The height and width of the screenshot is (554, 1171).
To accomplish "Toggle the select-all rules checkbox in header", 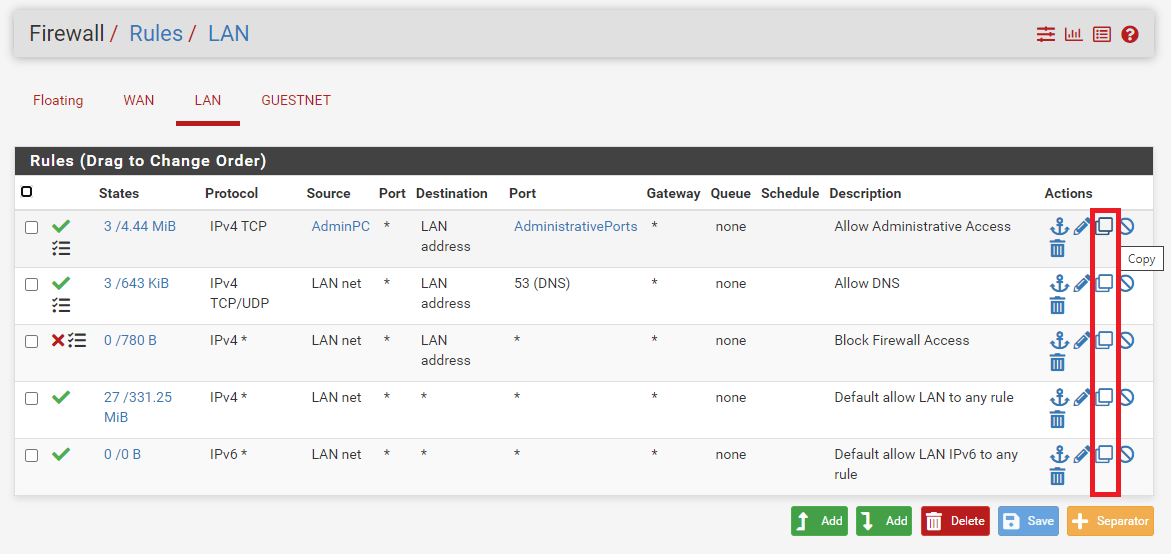I will click(x=26, y=192).
